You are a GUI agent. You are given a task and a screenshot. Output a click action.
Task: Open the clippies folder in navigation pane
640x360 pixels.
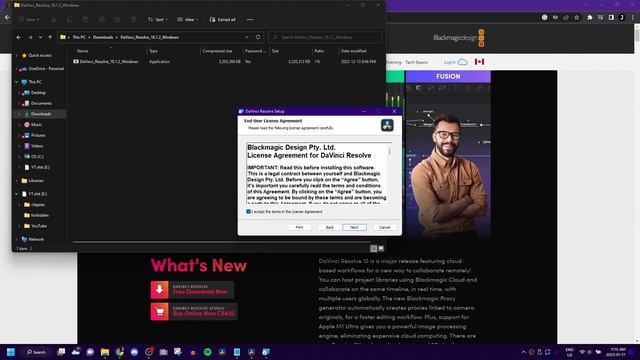(38, 204)
